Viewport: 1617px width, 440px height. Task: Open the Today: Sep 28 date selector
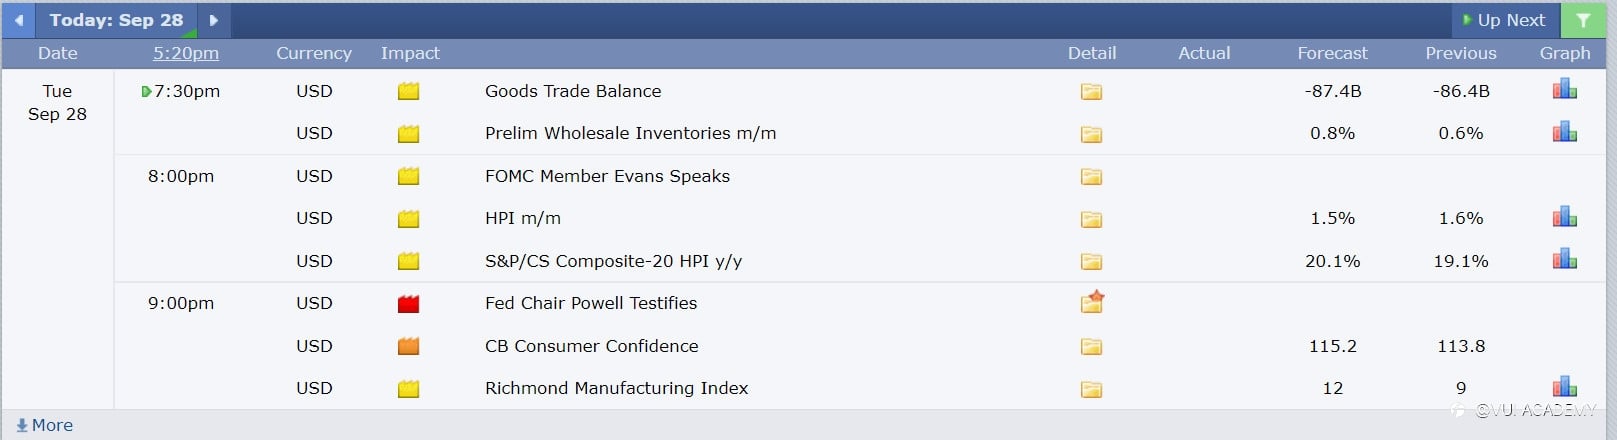click(x=116, y=20)
